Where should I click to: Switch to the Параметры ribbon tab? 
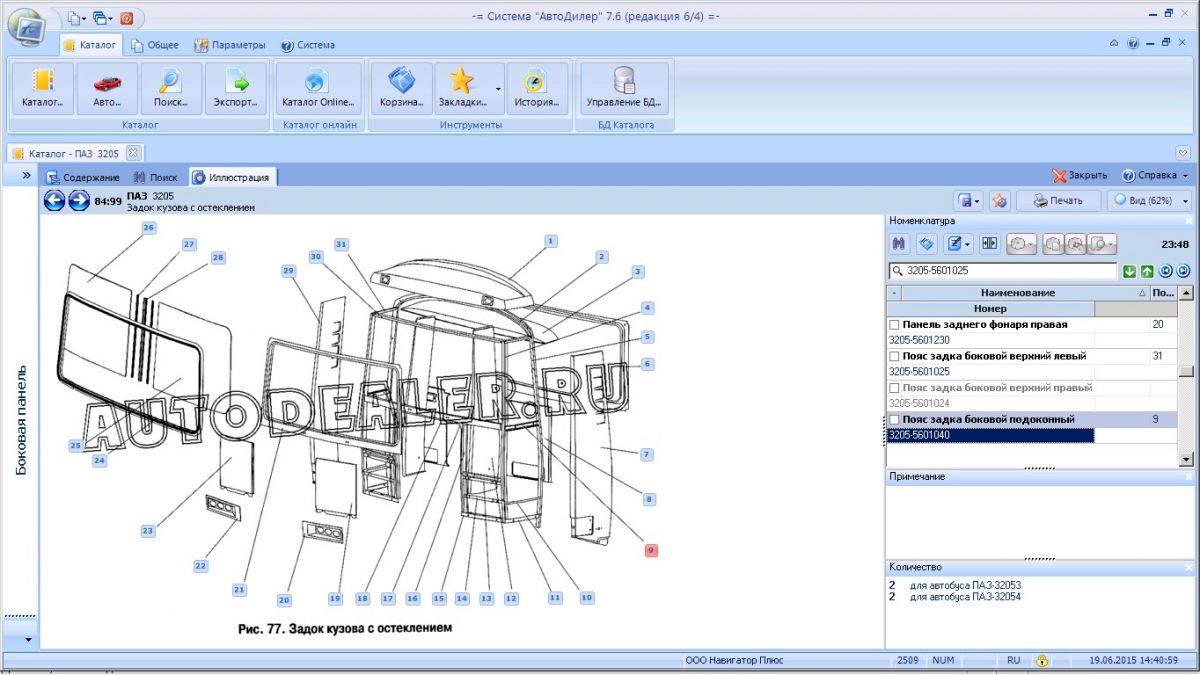[231, 45]
